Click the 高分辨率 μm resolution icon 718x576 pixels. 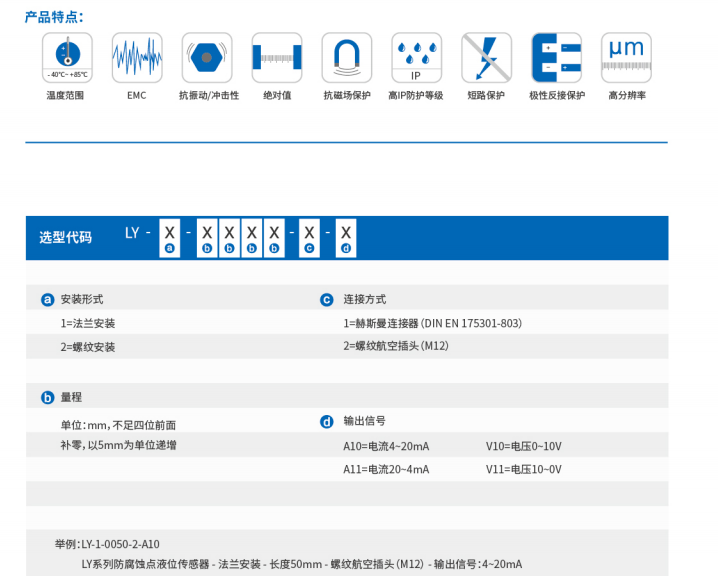tap(626, 58)
